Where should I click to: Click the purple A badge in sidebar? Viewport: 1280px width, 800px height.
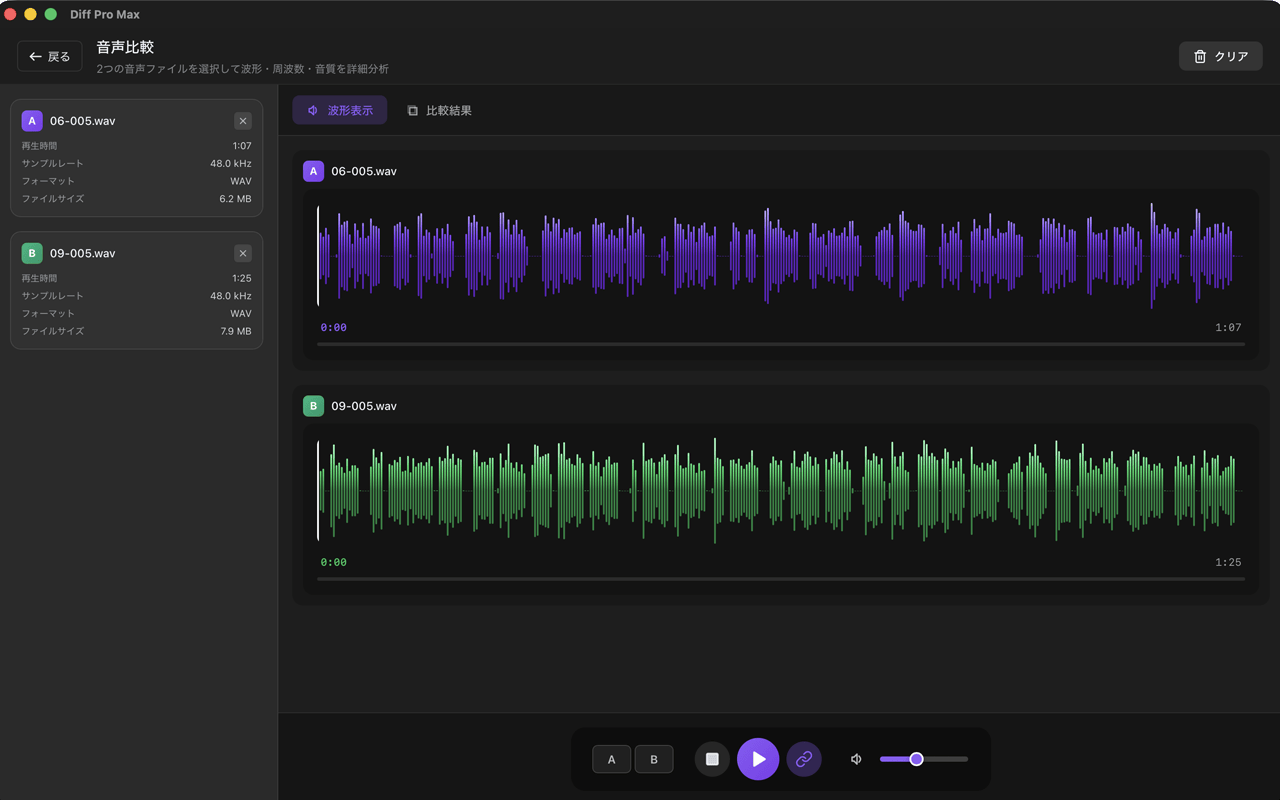coord(32,121)
